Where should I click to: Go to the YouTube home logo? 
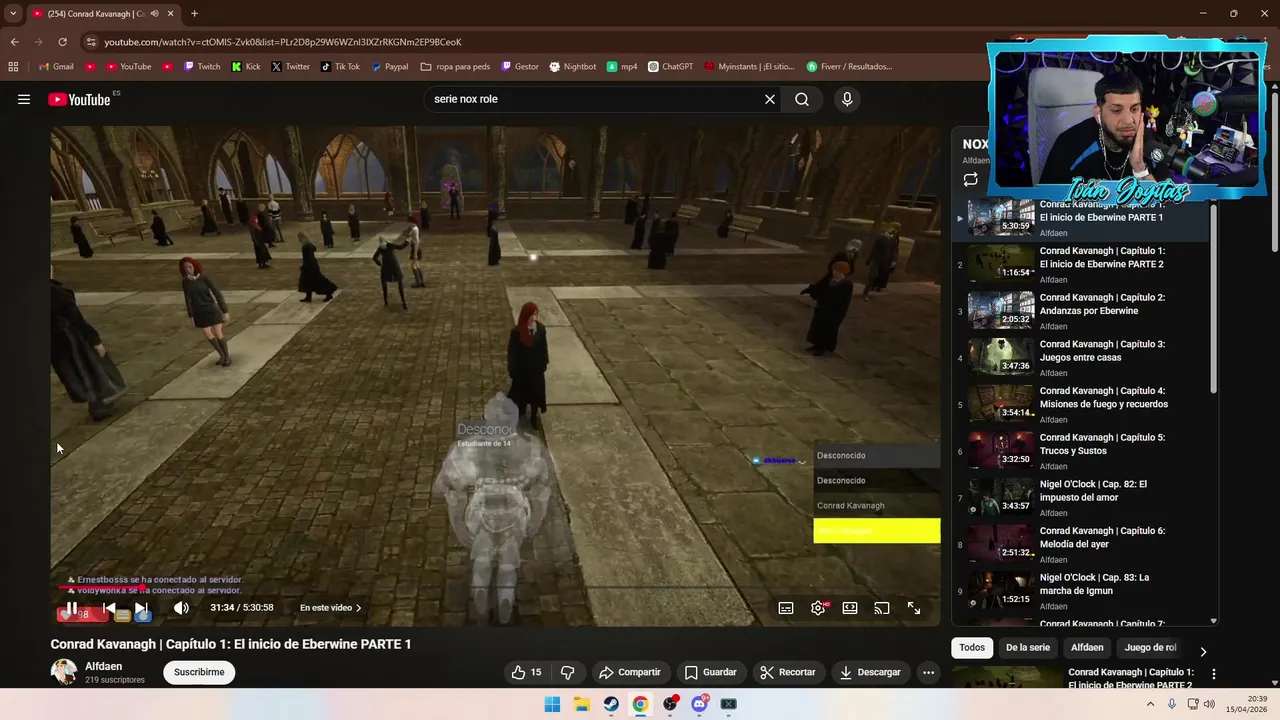79,99
